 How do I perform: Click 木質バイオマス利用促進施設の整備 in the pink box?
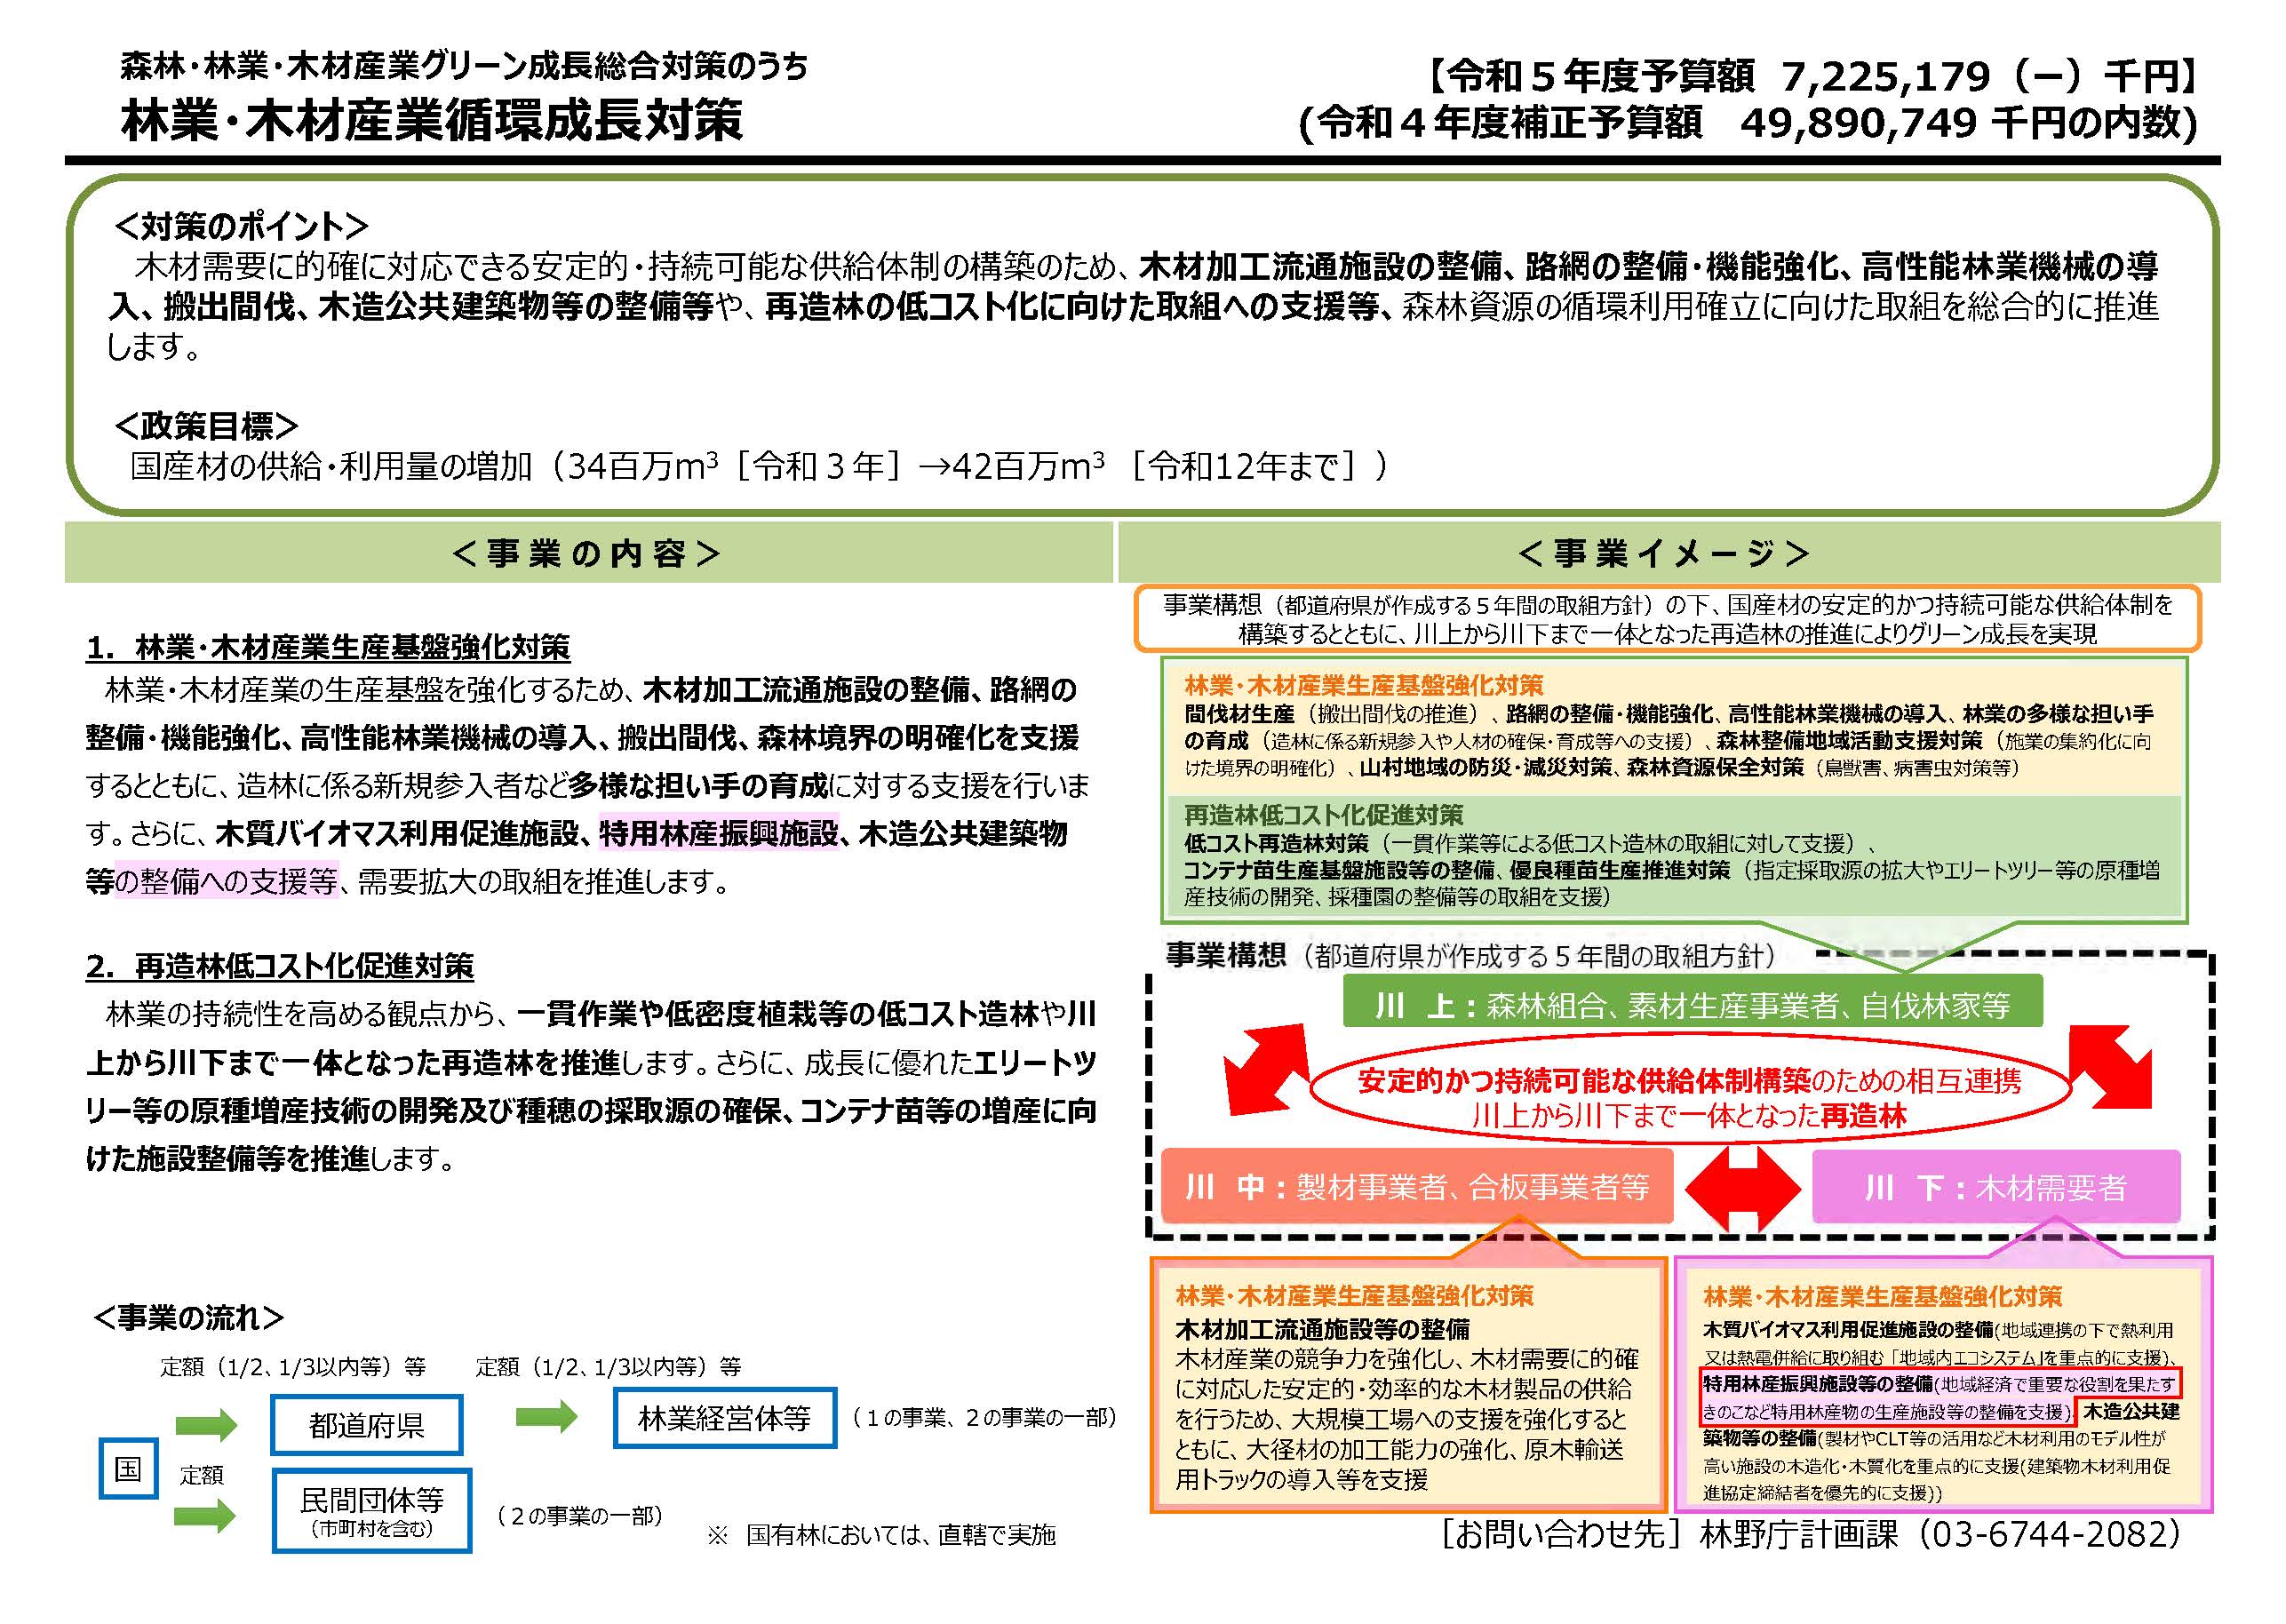pos(1847,1330)
